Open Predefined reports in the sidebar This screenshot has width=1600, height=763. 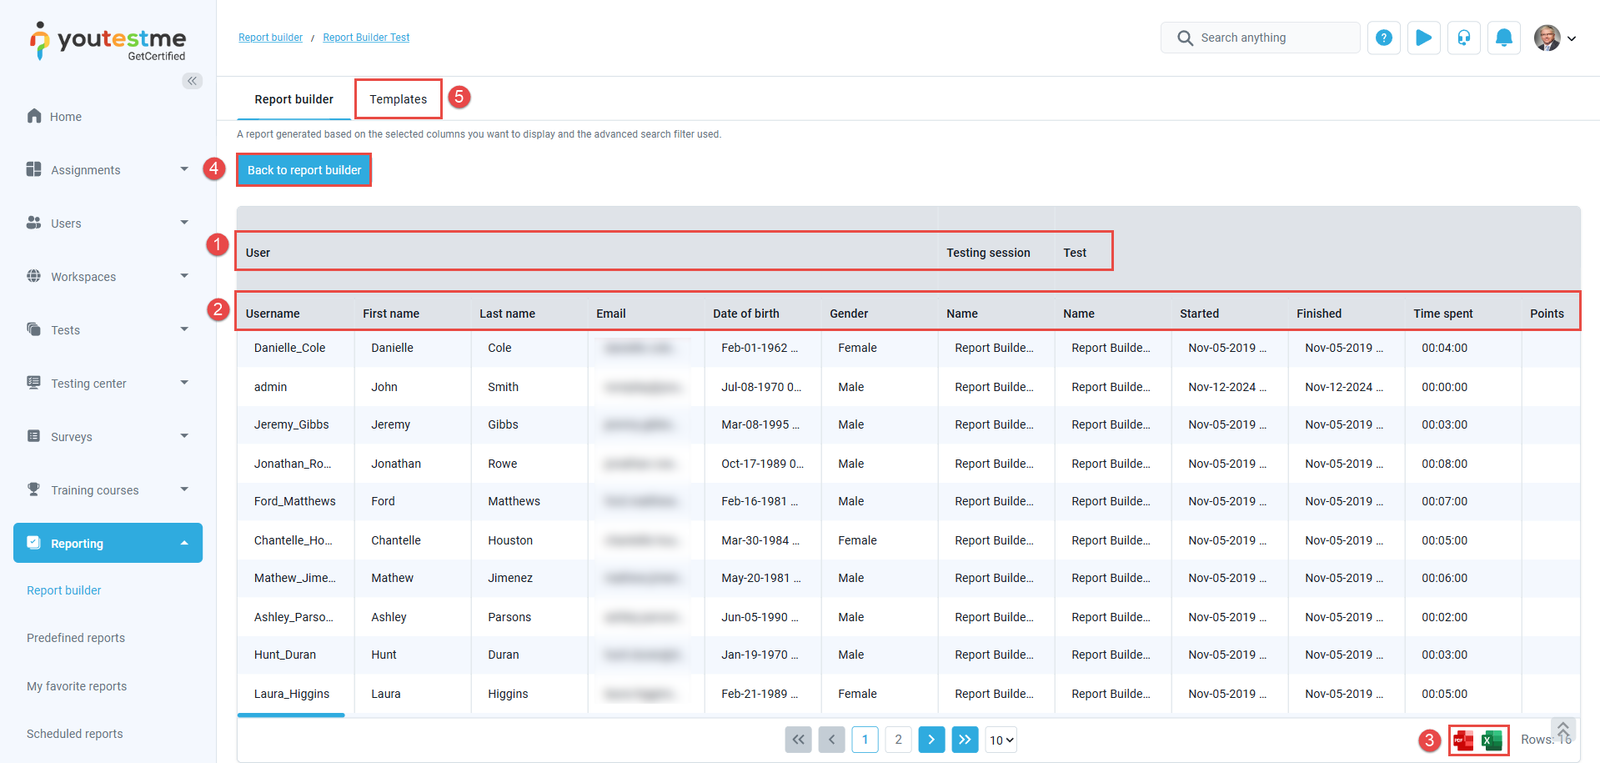click(x=76, y=638)
